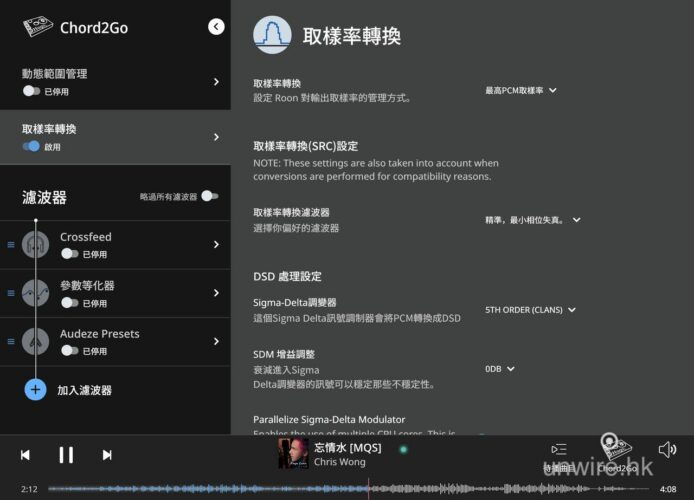Image resolution: width=694 pixels, height=500 pixels.
Task: Skip to the next track
Action: (x=107, y=455)
